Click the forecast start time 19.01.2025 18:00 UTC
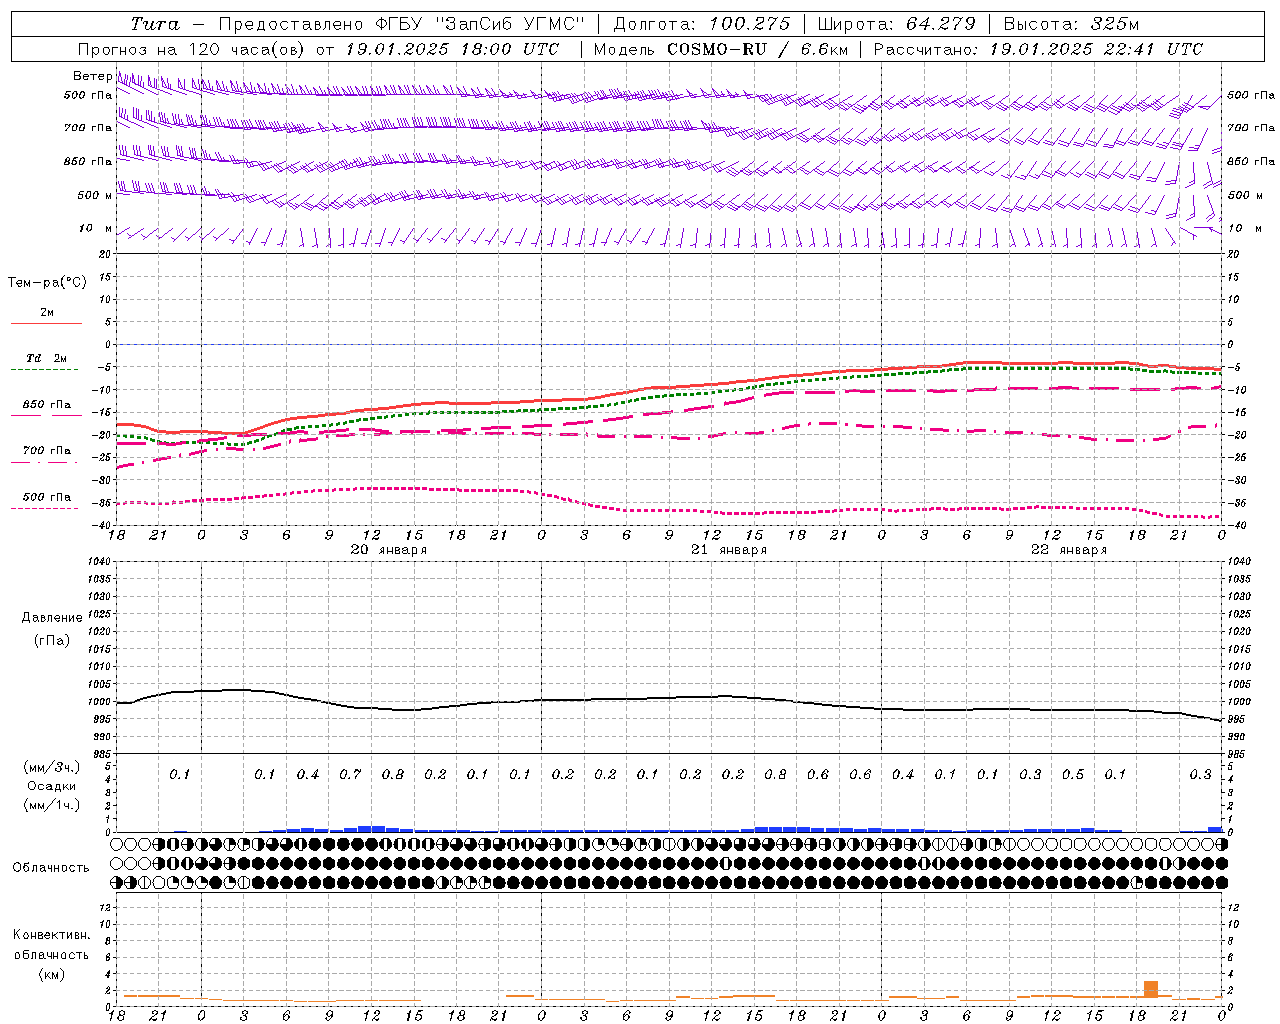The height and width of the screenshot is (1024, 1280). [452, 49]
